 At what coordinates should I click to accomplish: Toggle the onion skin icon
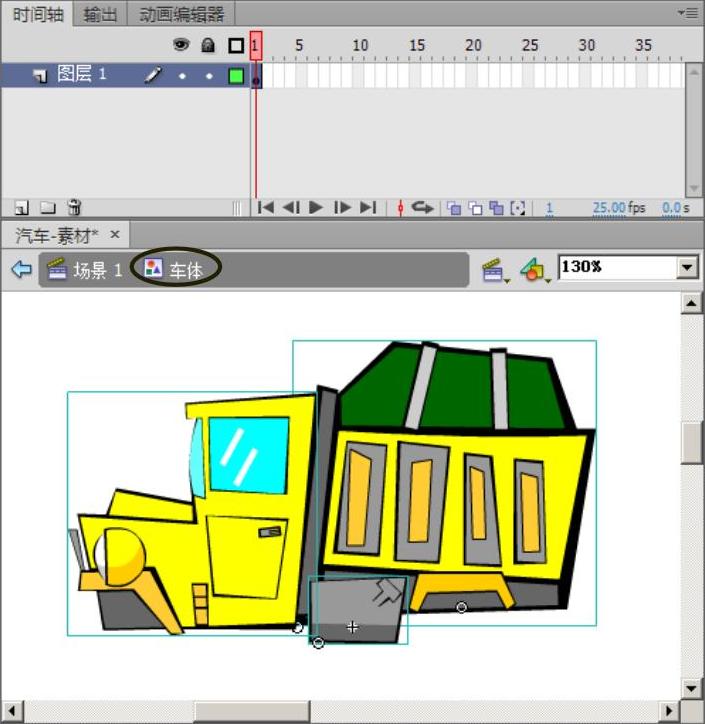(x=454, y=208)
